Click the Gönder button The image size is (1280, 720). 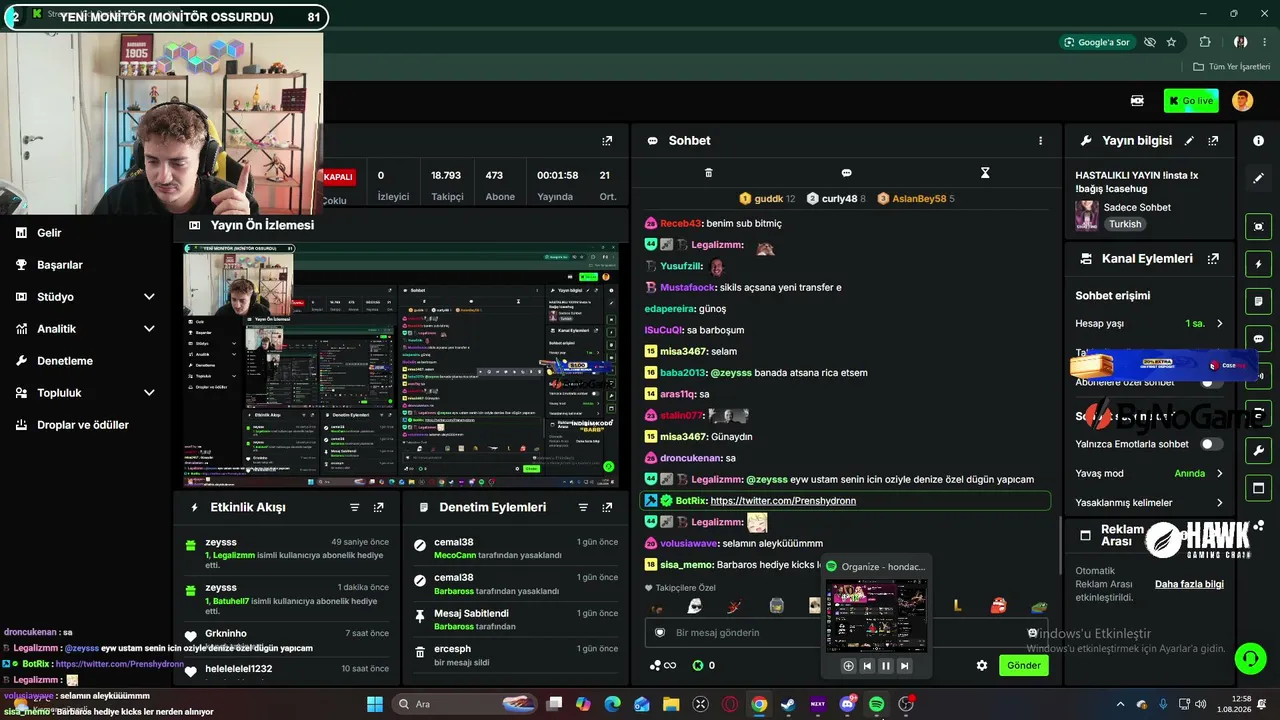pyautogui.click(x=1023, y=665)
